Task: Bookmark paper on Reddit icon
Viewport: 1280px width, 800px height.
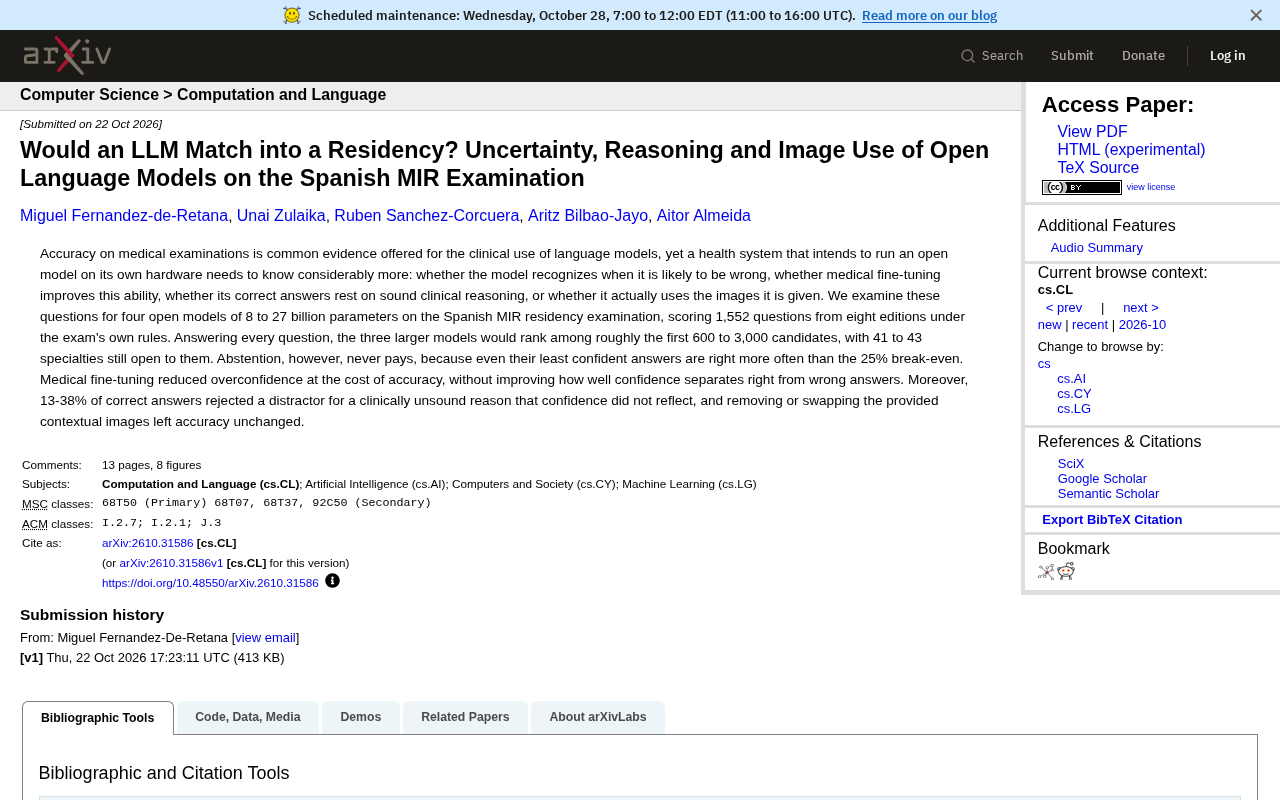Action: pos(1066,571)
